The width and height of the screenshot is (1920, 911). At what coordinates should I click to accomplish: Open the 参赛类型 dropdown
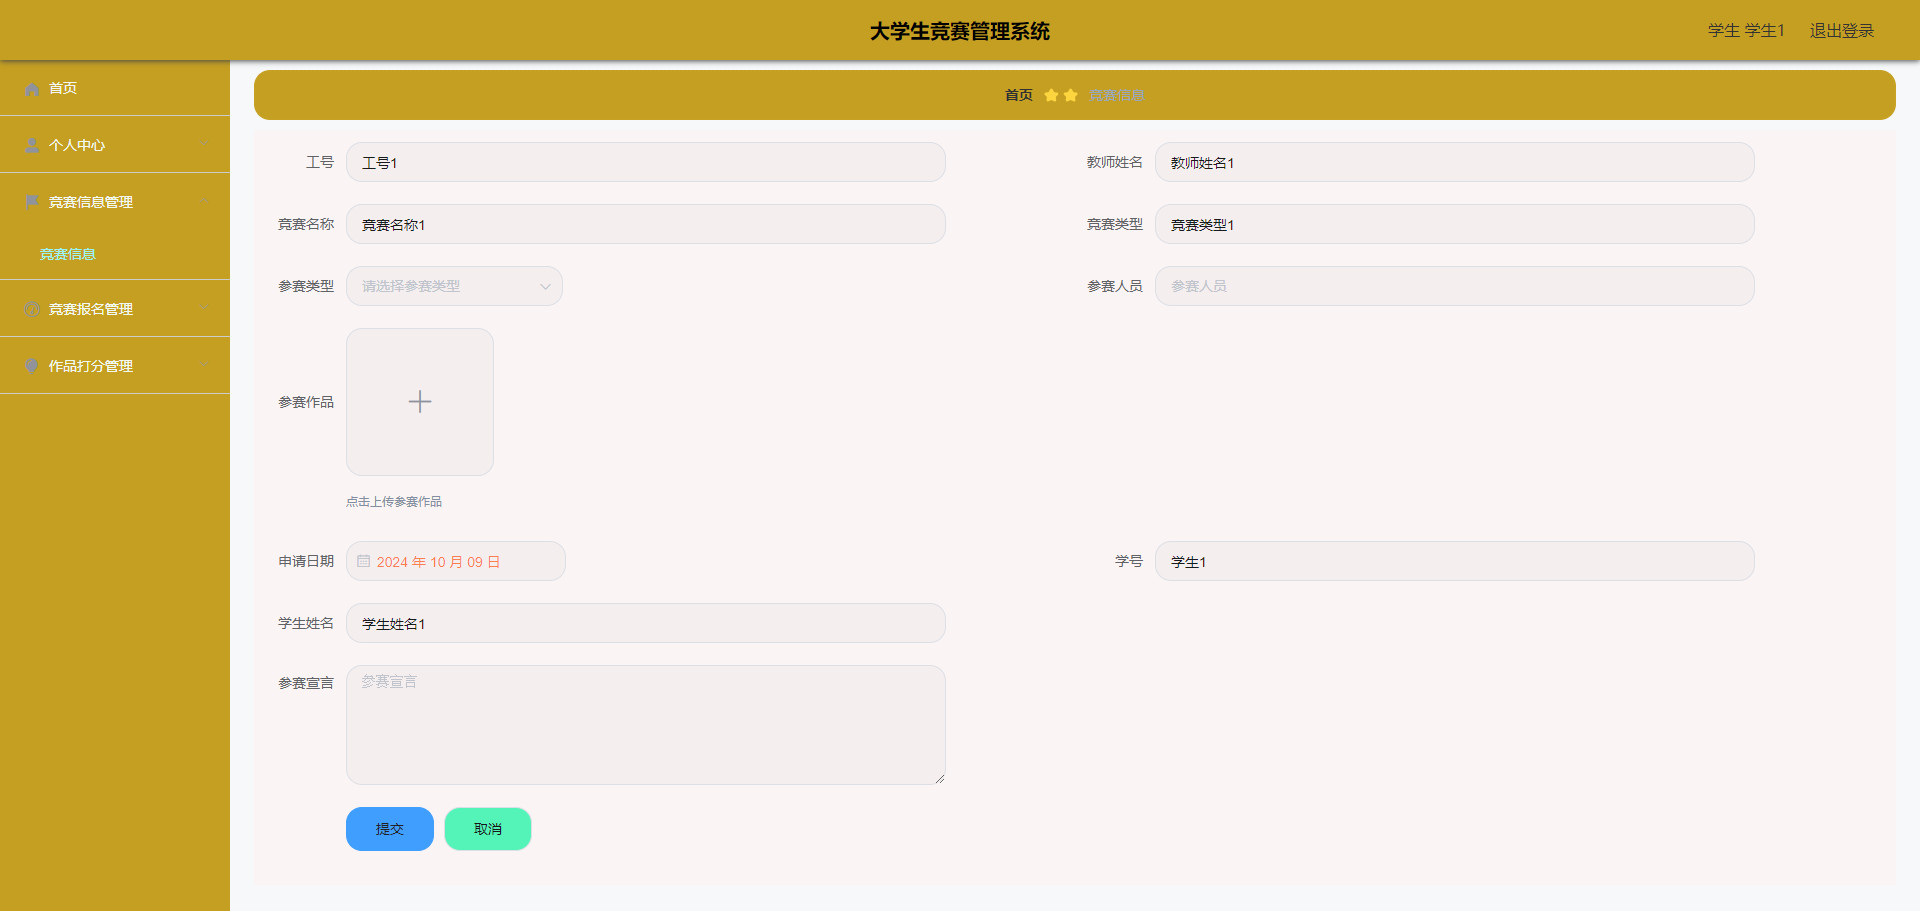[454, 286]
